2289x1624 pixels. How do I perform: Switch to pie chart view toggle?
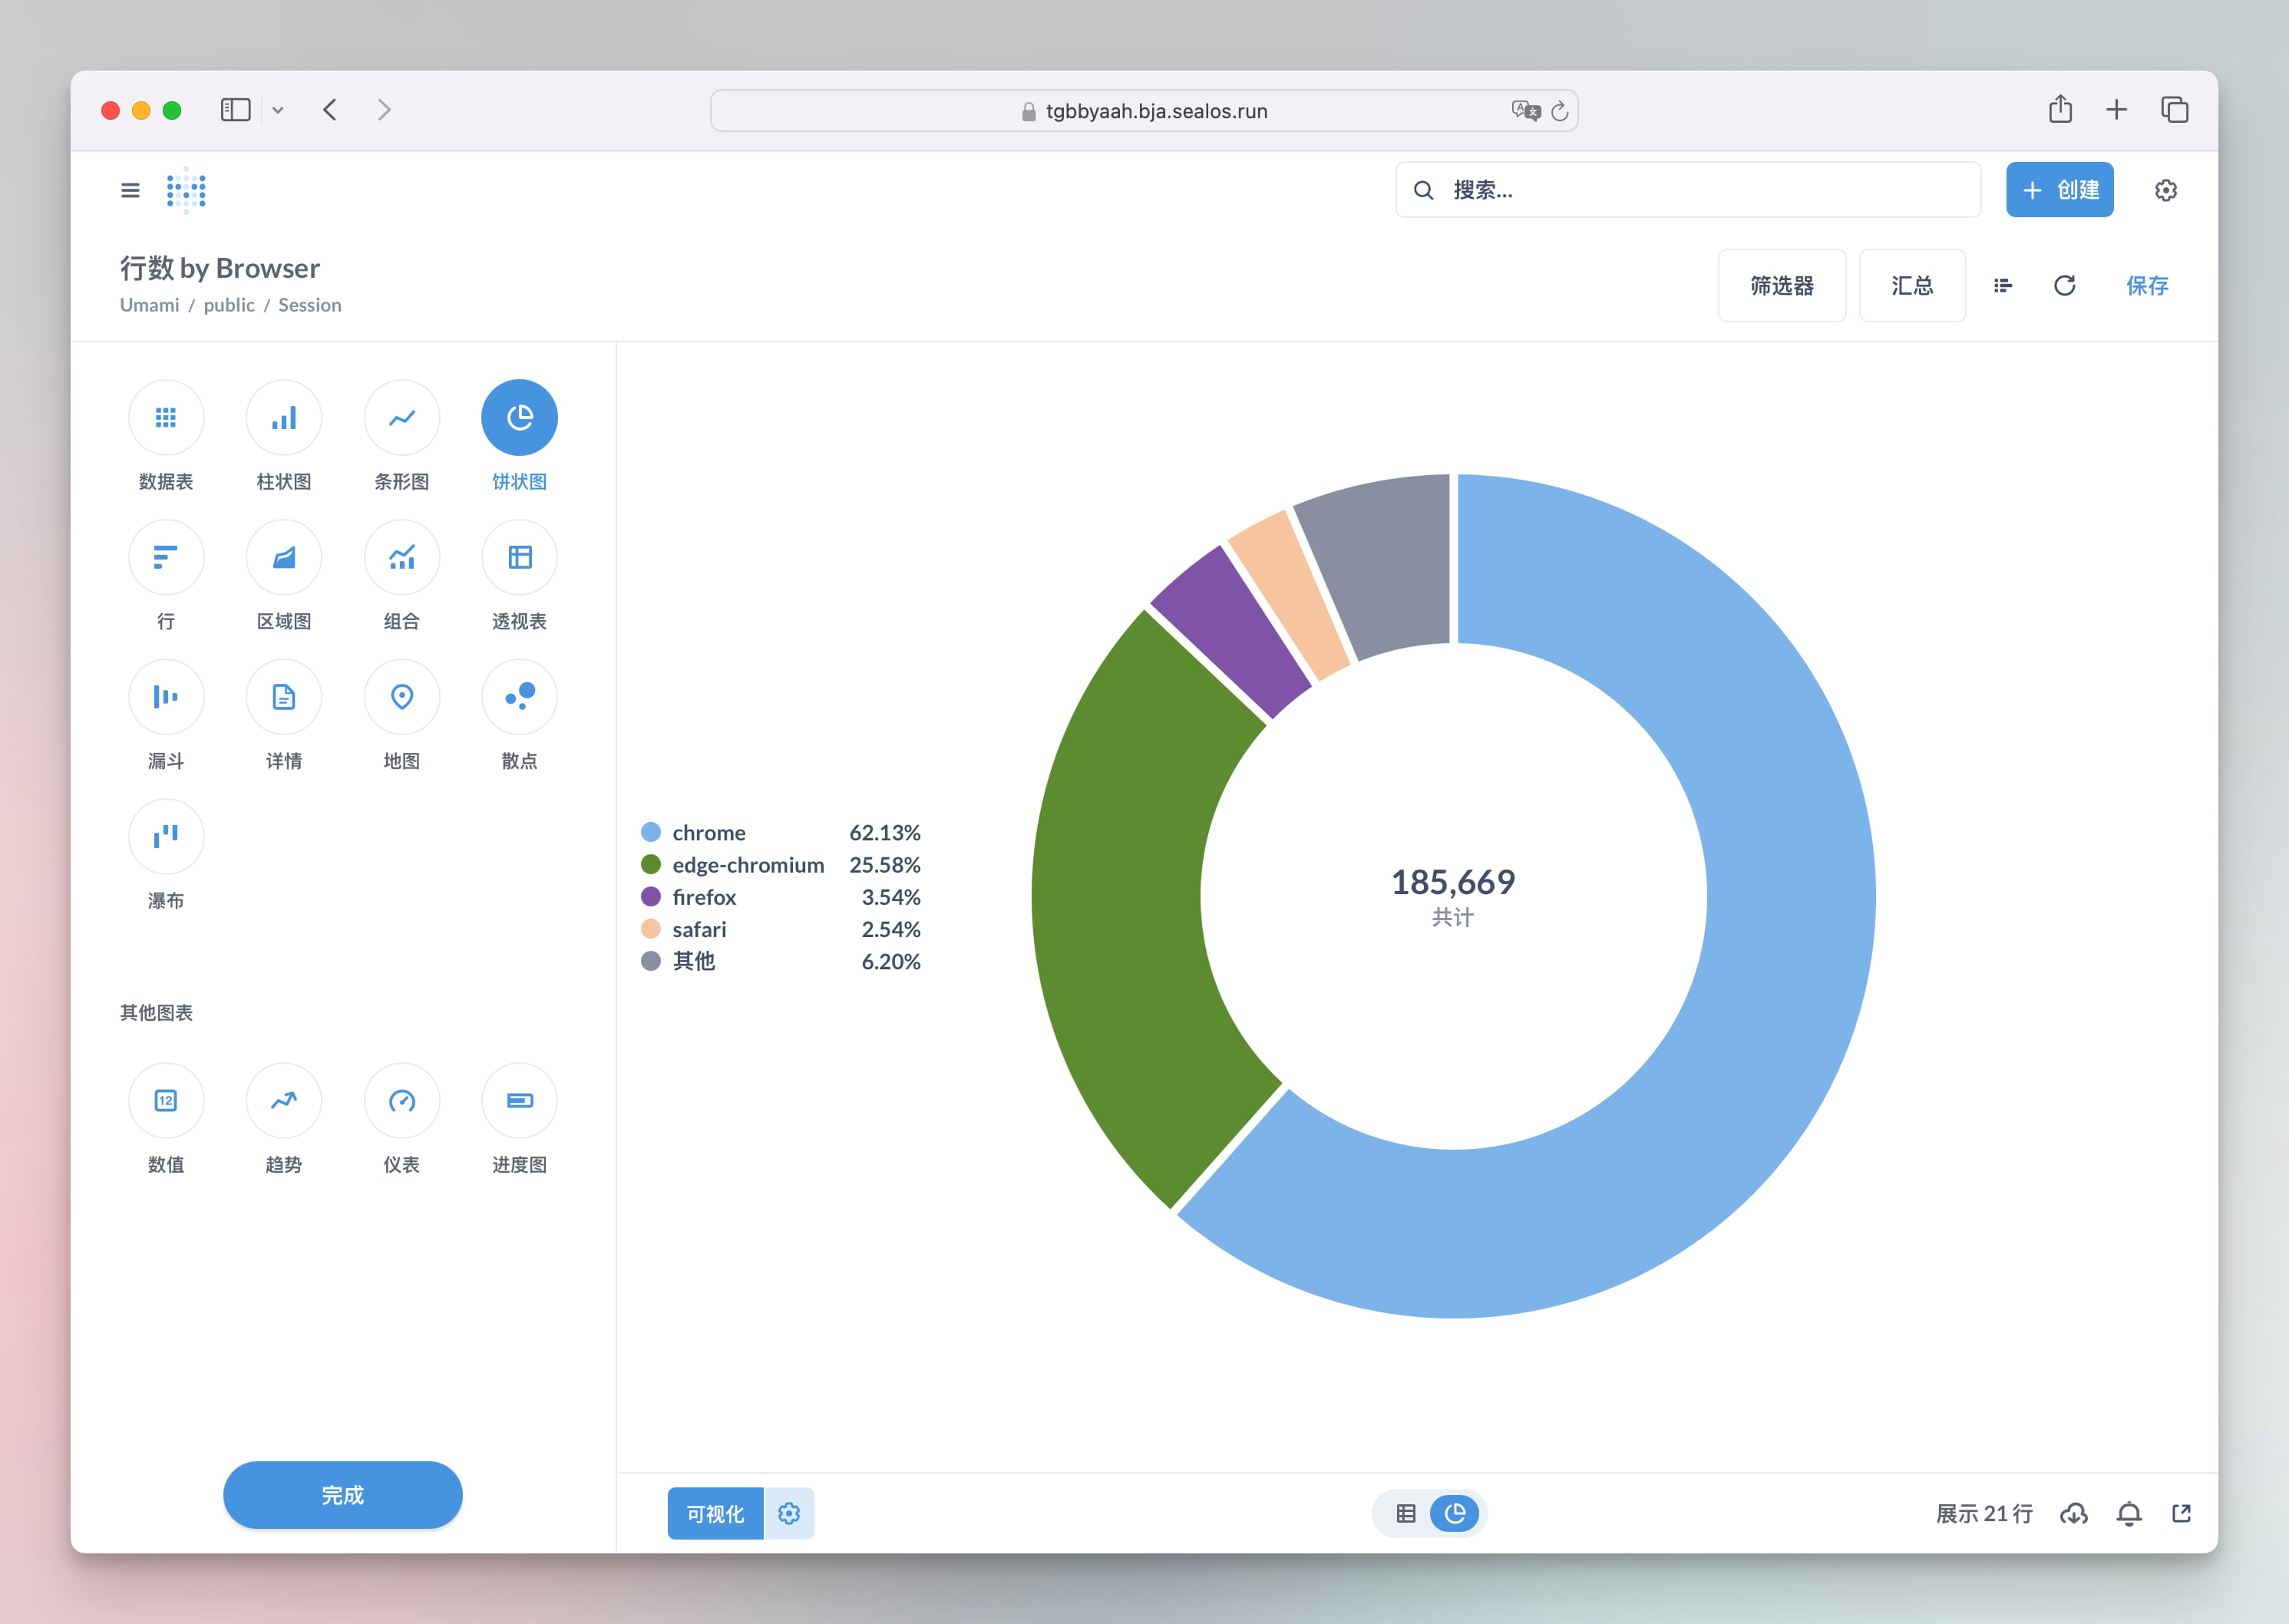pyautogui.click(x=1455, y=1513)
